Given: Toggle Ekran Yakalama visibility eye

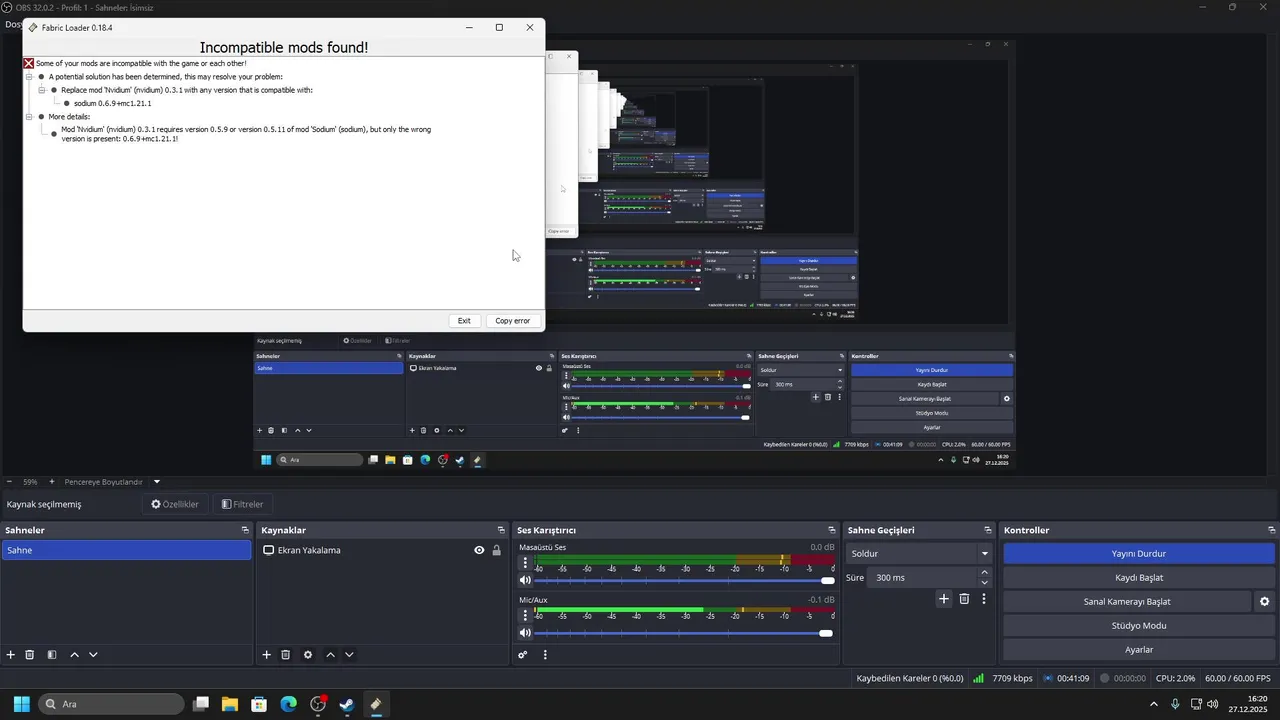Looking at the screenshot, I should 479,550.
